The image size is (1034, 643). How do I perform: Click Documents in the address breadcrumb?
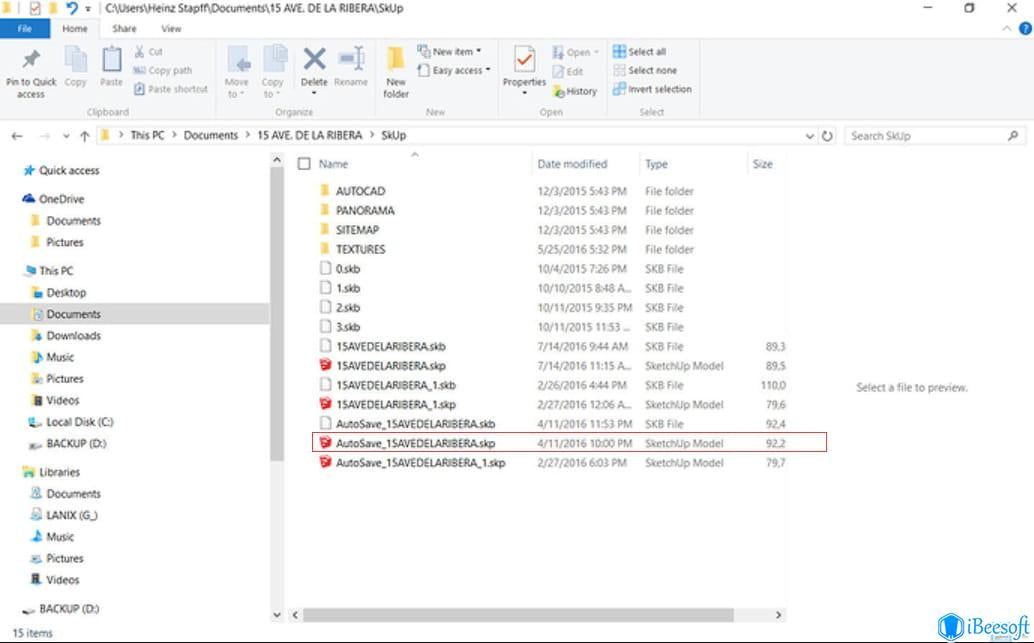[210, 135]
